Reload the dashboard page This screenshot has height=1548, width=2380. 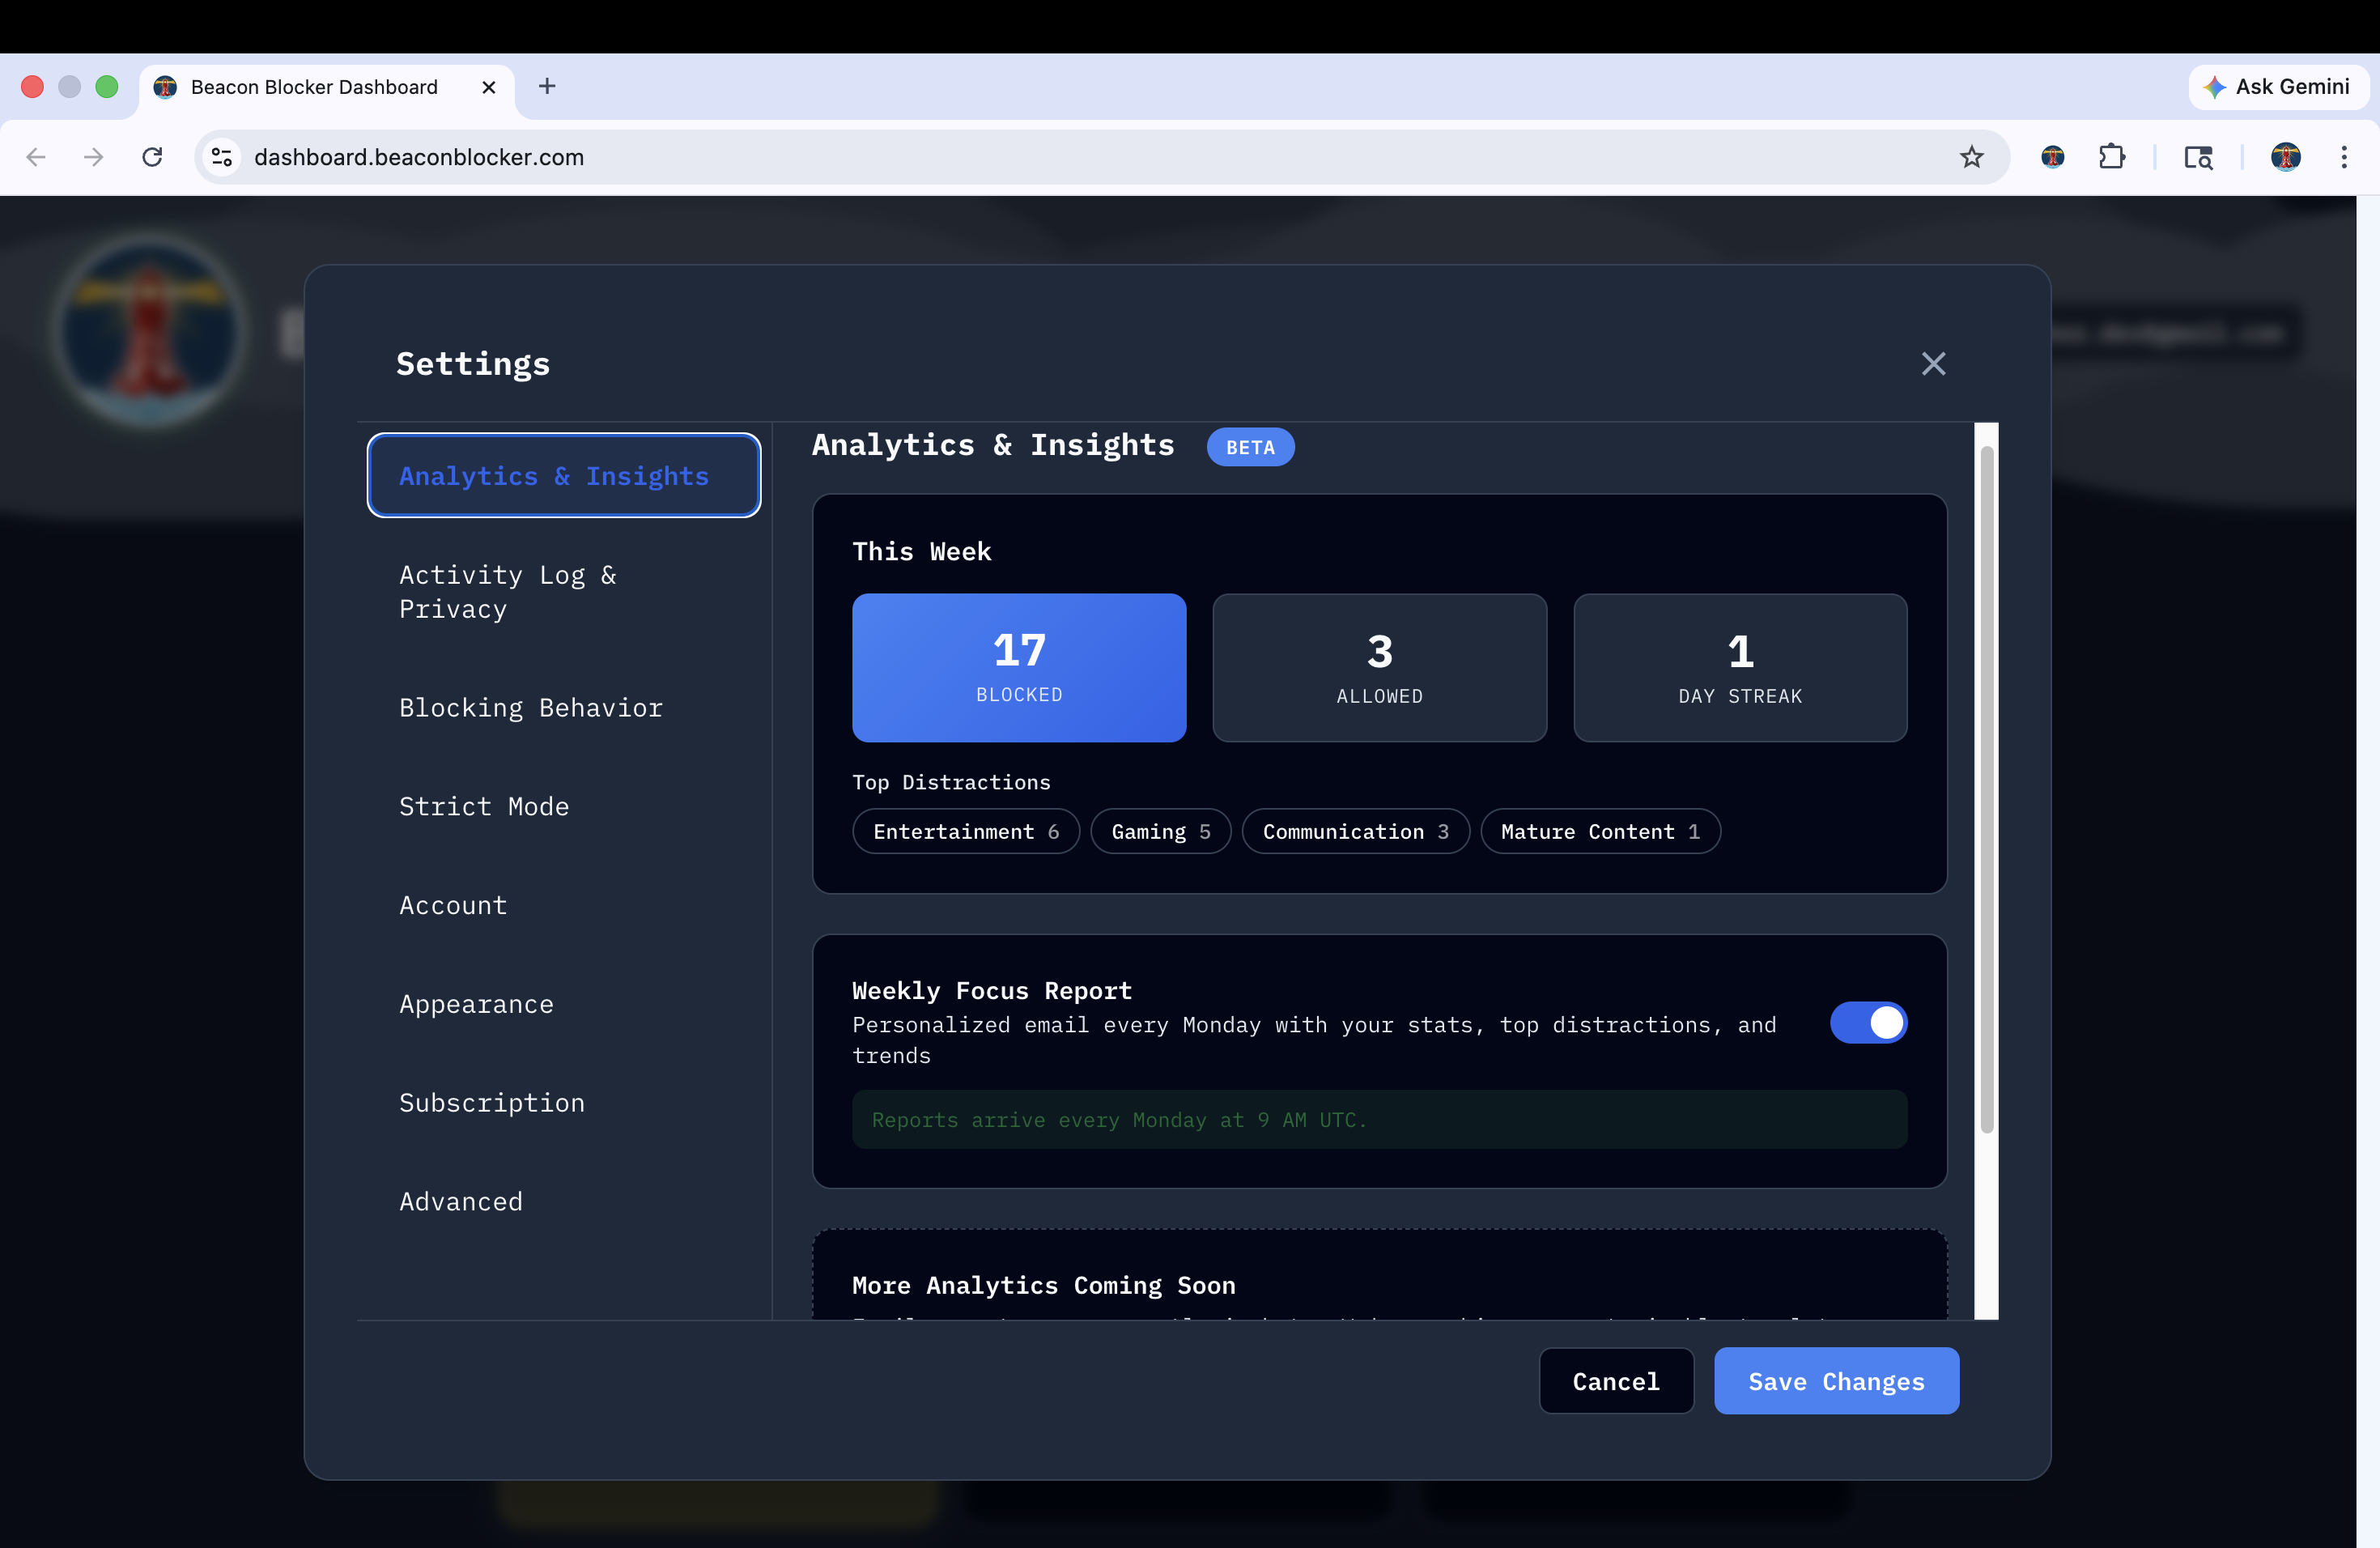pos(152,157)
